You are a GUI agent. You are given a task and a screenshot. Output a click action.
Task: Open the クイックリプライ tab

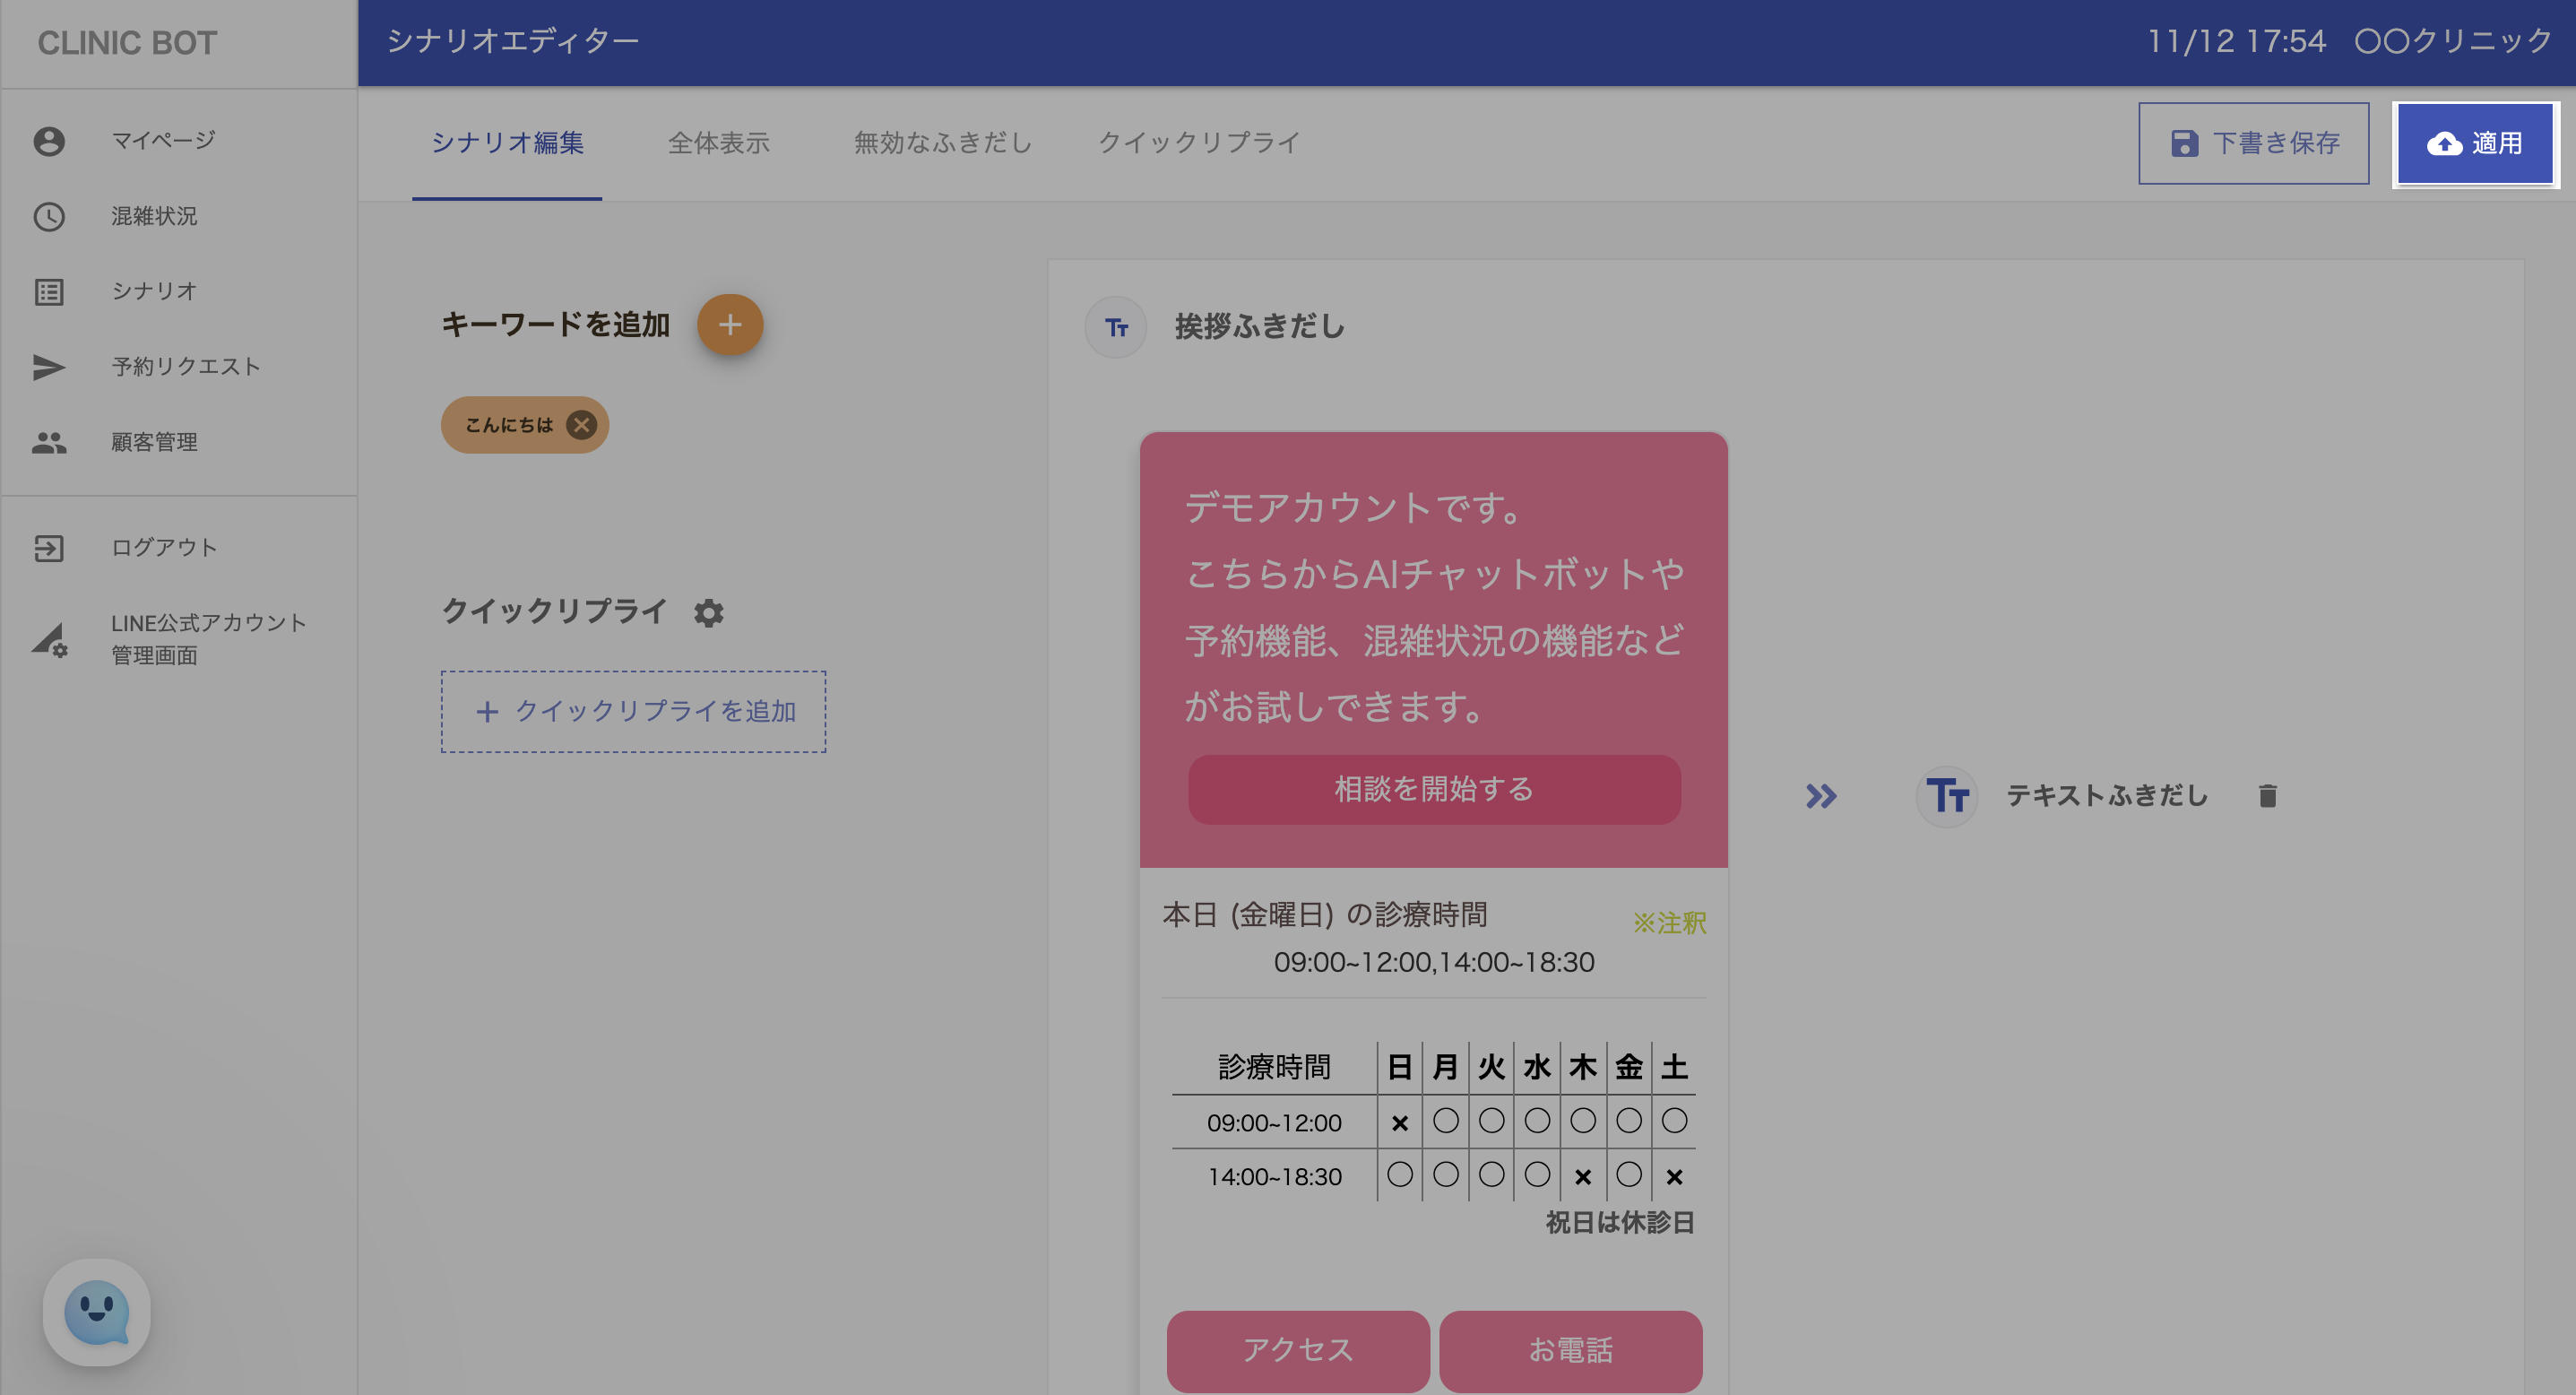(x=1199, y=143)
